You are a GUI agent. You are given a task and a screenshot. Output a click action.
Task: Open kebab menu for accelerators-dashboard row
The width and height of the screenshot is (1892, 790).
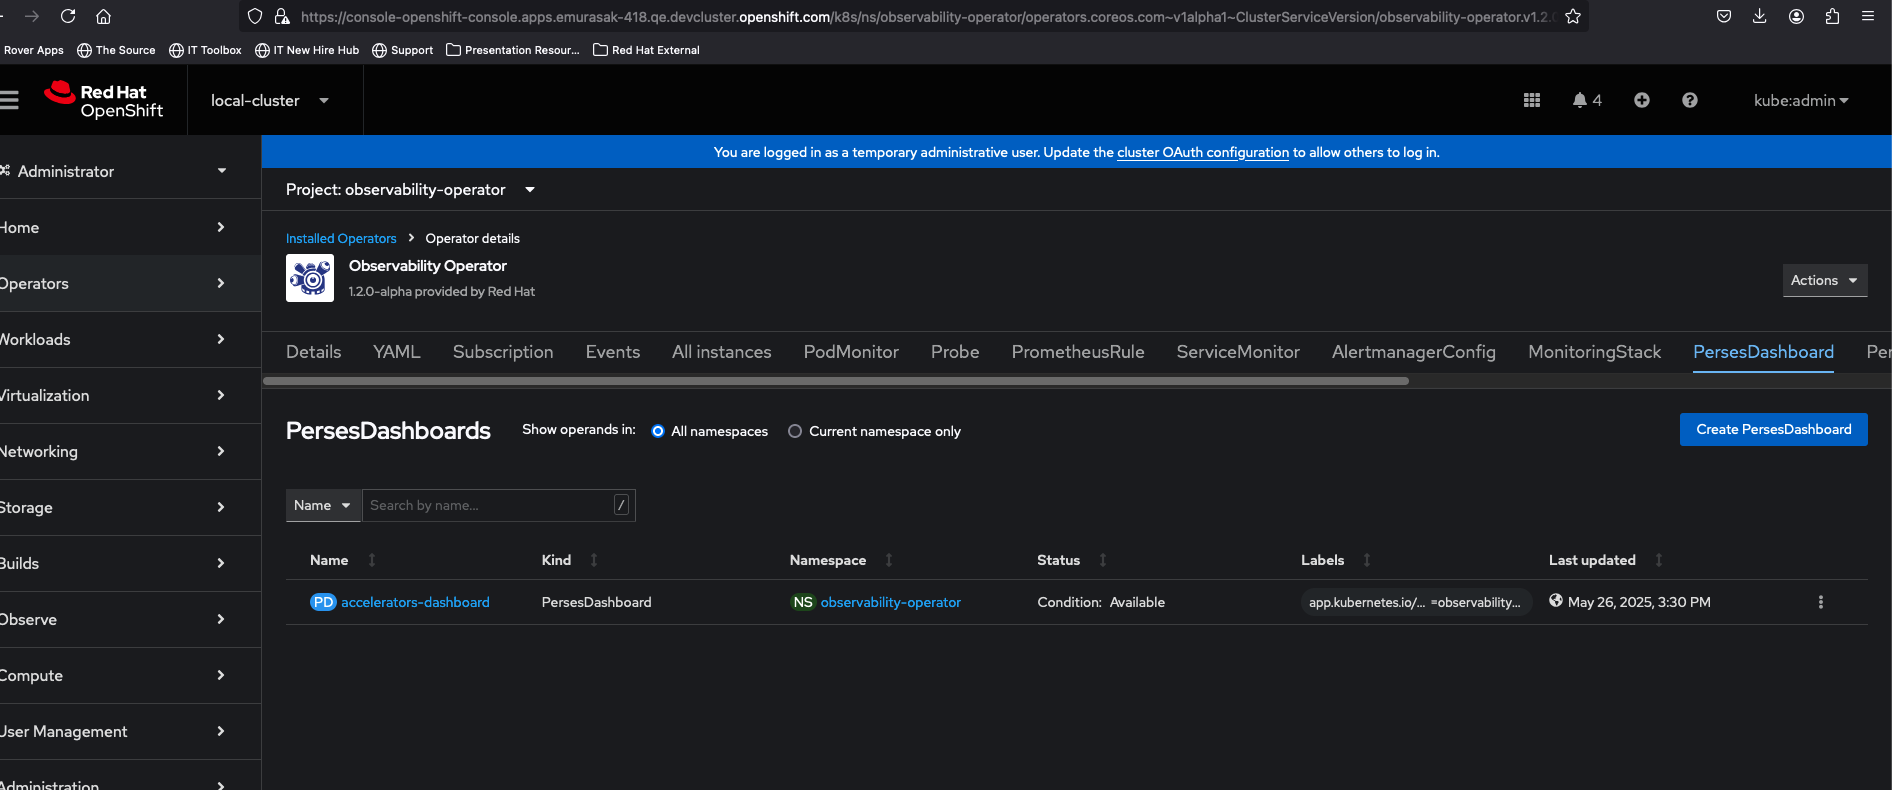click(1820, 602)
